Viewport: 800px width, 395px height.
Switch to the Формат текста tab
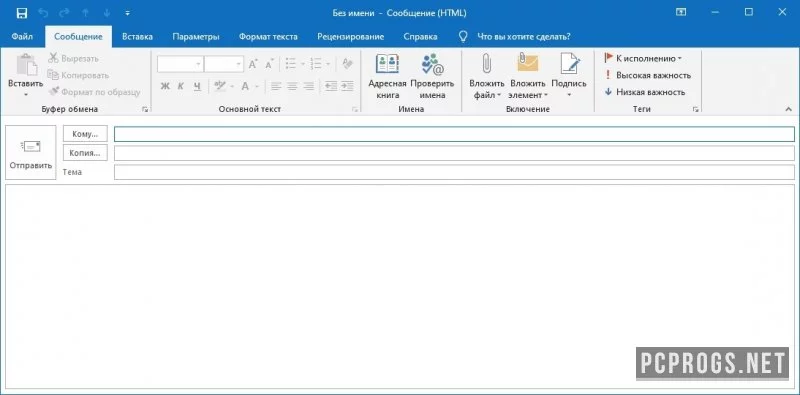pos(268,36)
